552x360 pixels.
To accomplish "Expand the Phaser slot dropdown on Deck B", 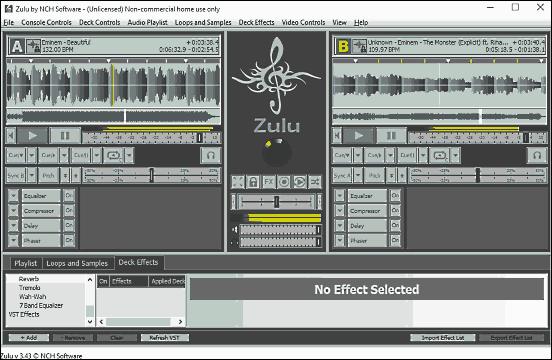I will click(x=339, y=240).
